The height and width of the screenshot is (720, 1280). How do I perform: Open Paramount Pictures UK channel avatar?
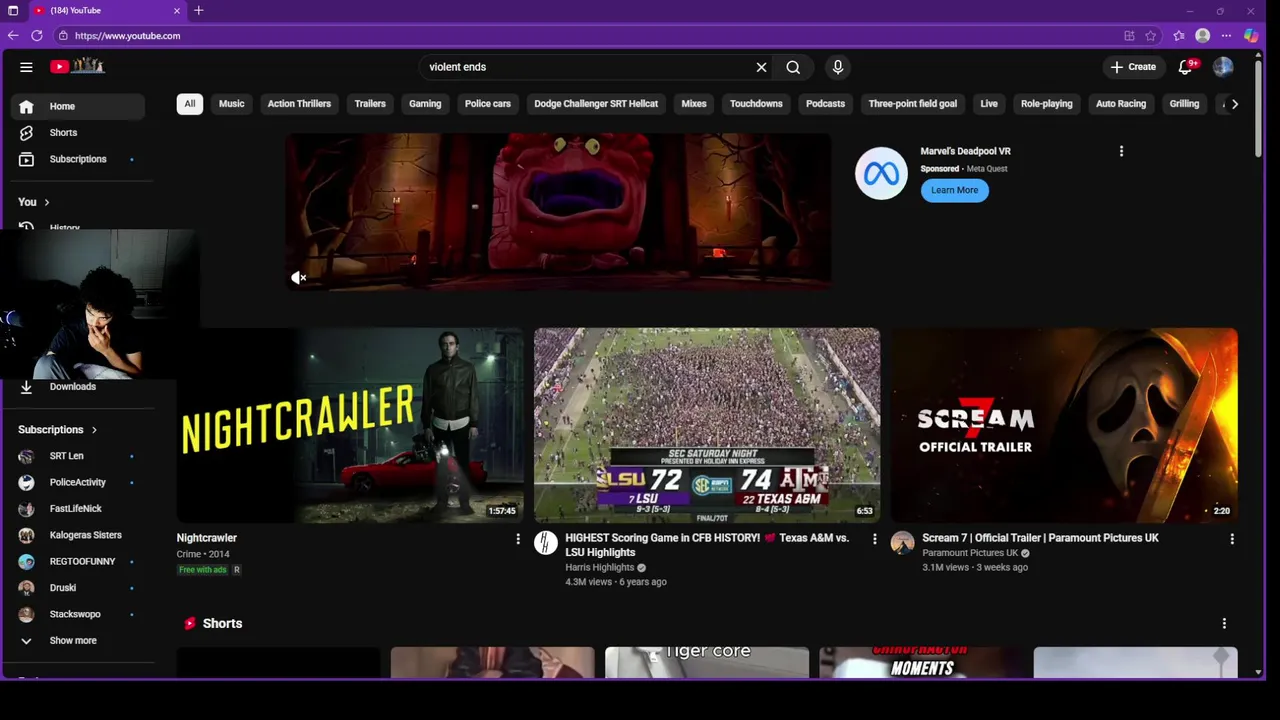pyautogui.click(x=903, y=543)
